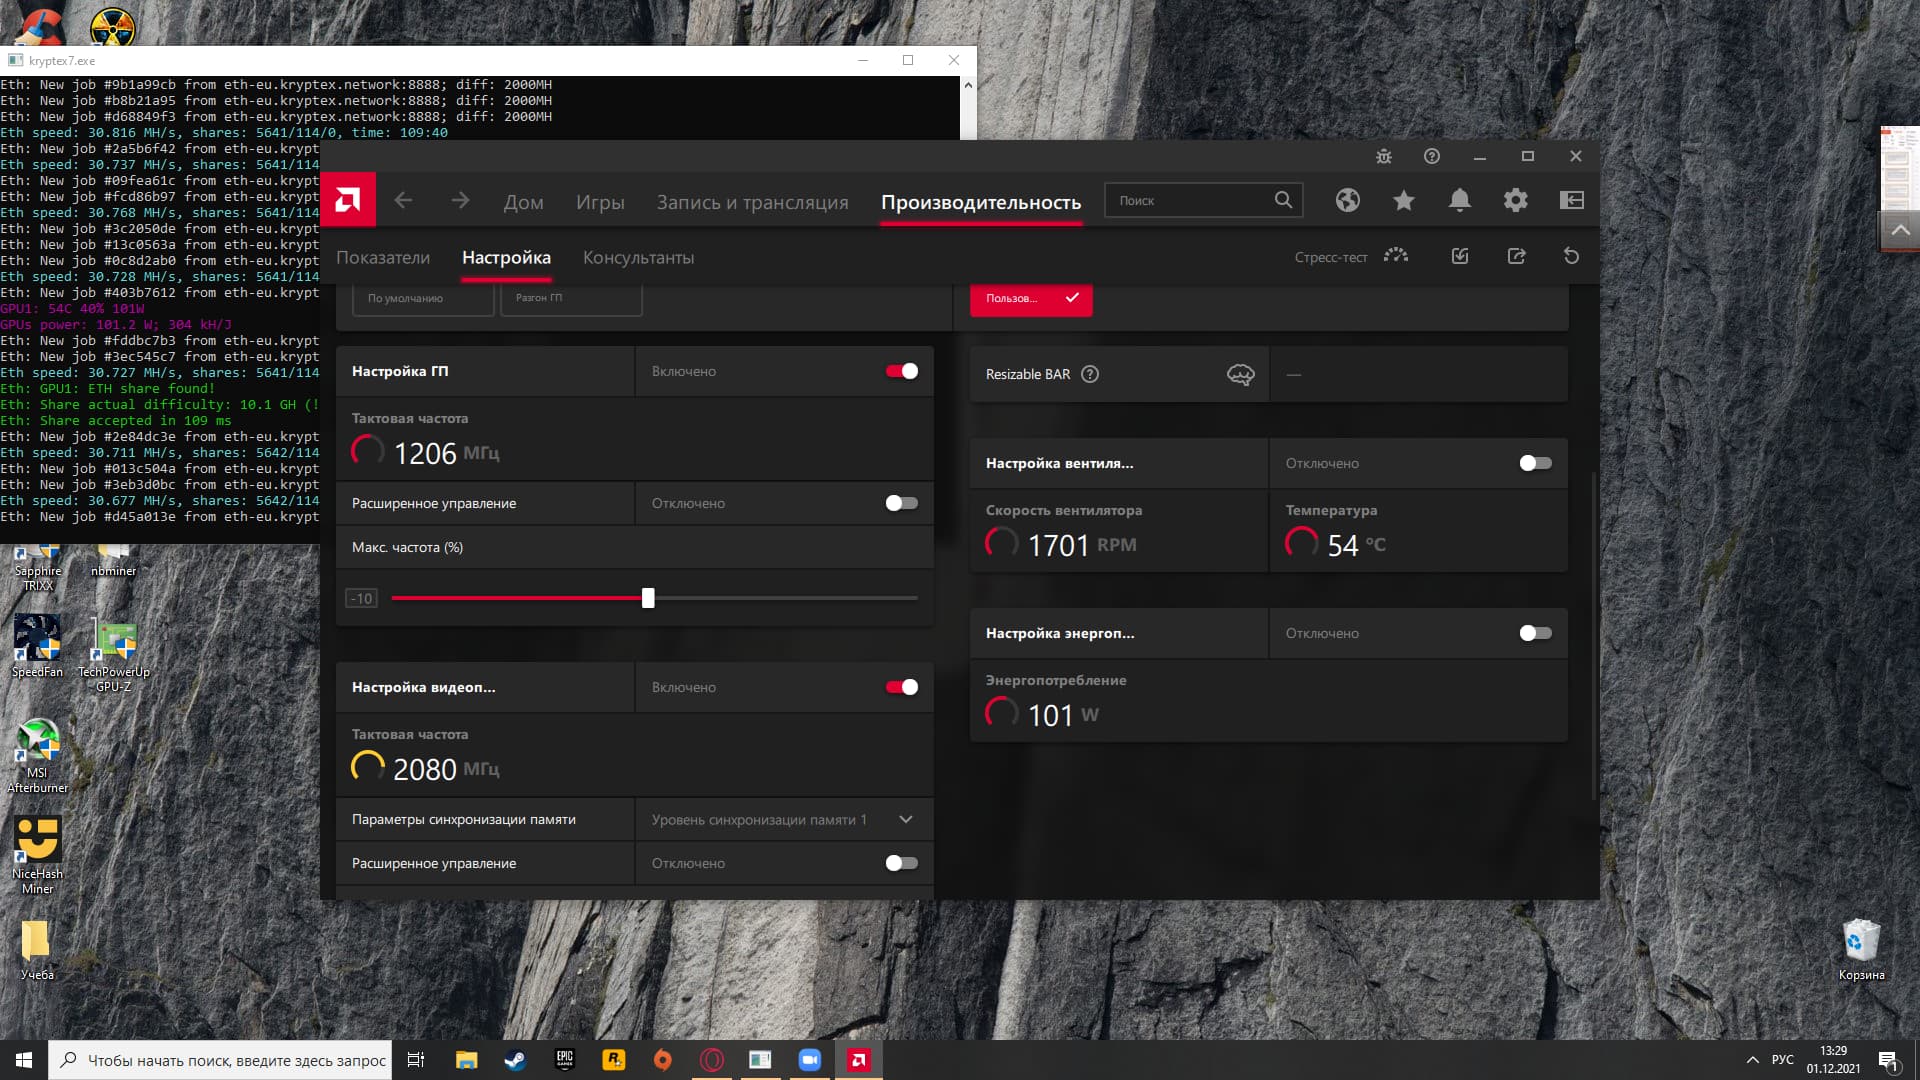
Task: Enable Настройка энергопотребления (power tuning) toggle
Action: point(1534,633)
